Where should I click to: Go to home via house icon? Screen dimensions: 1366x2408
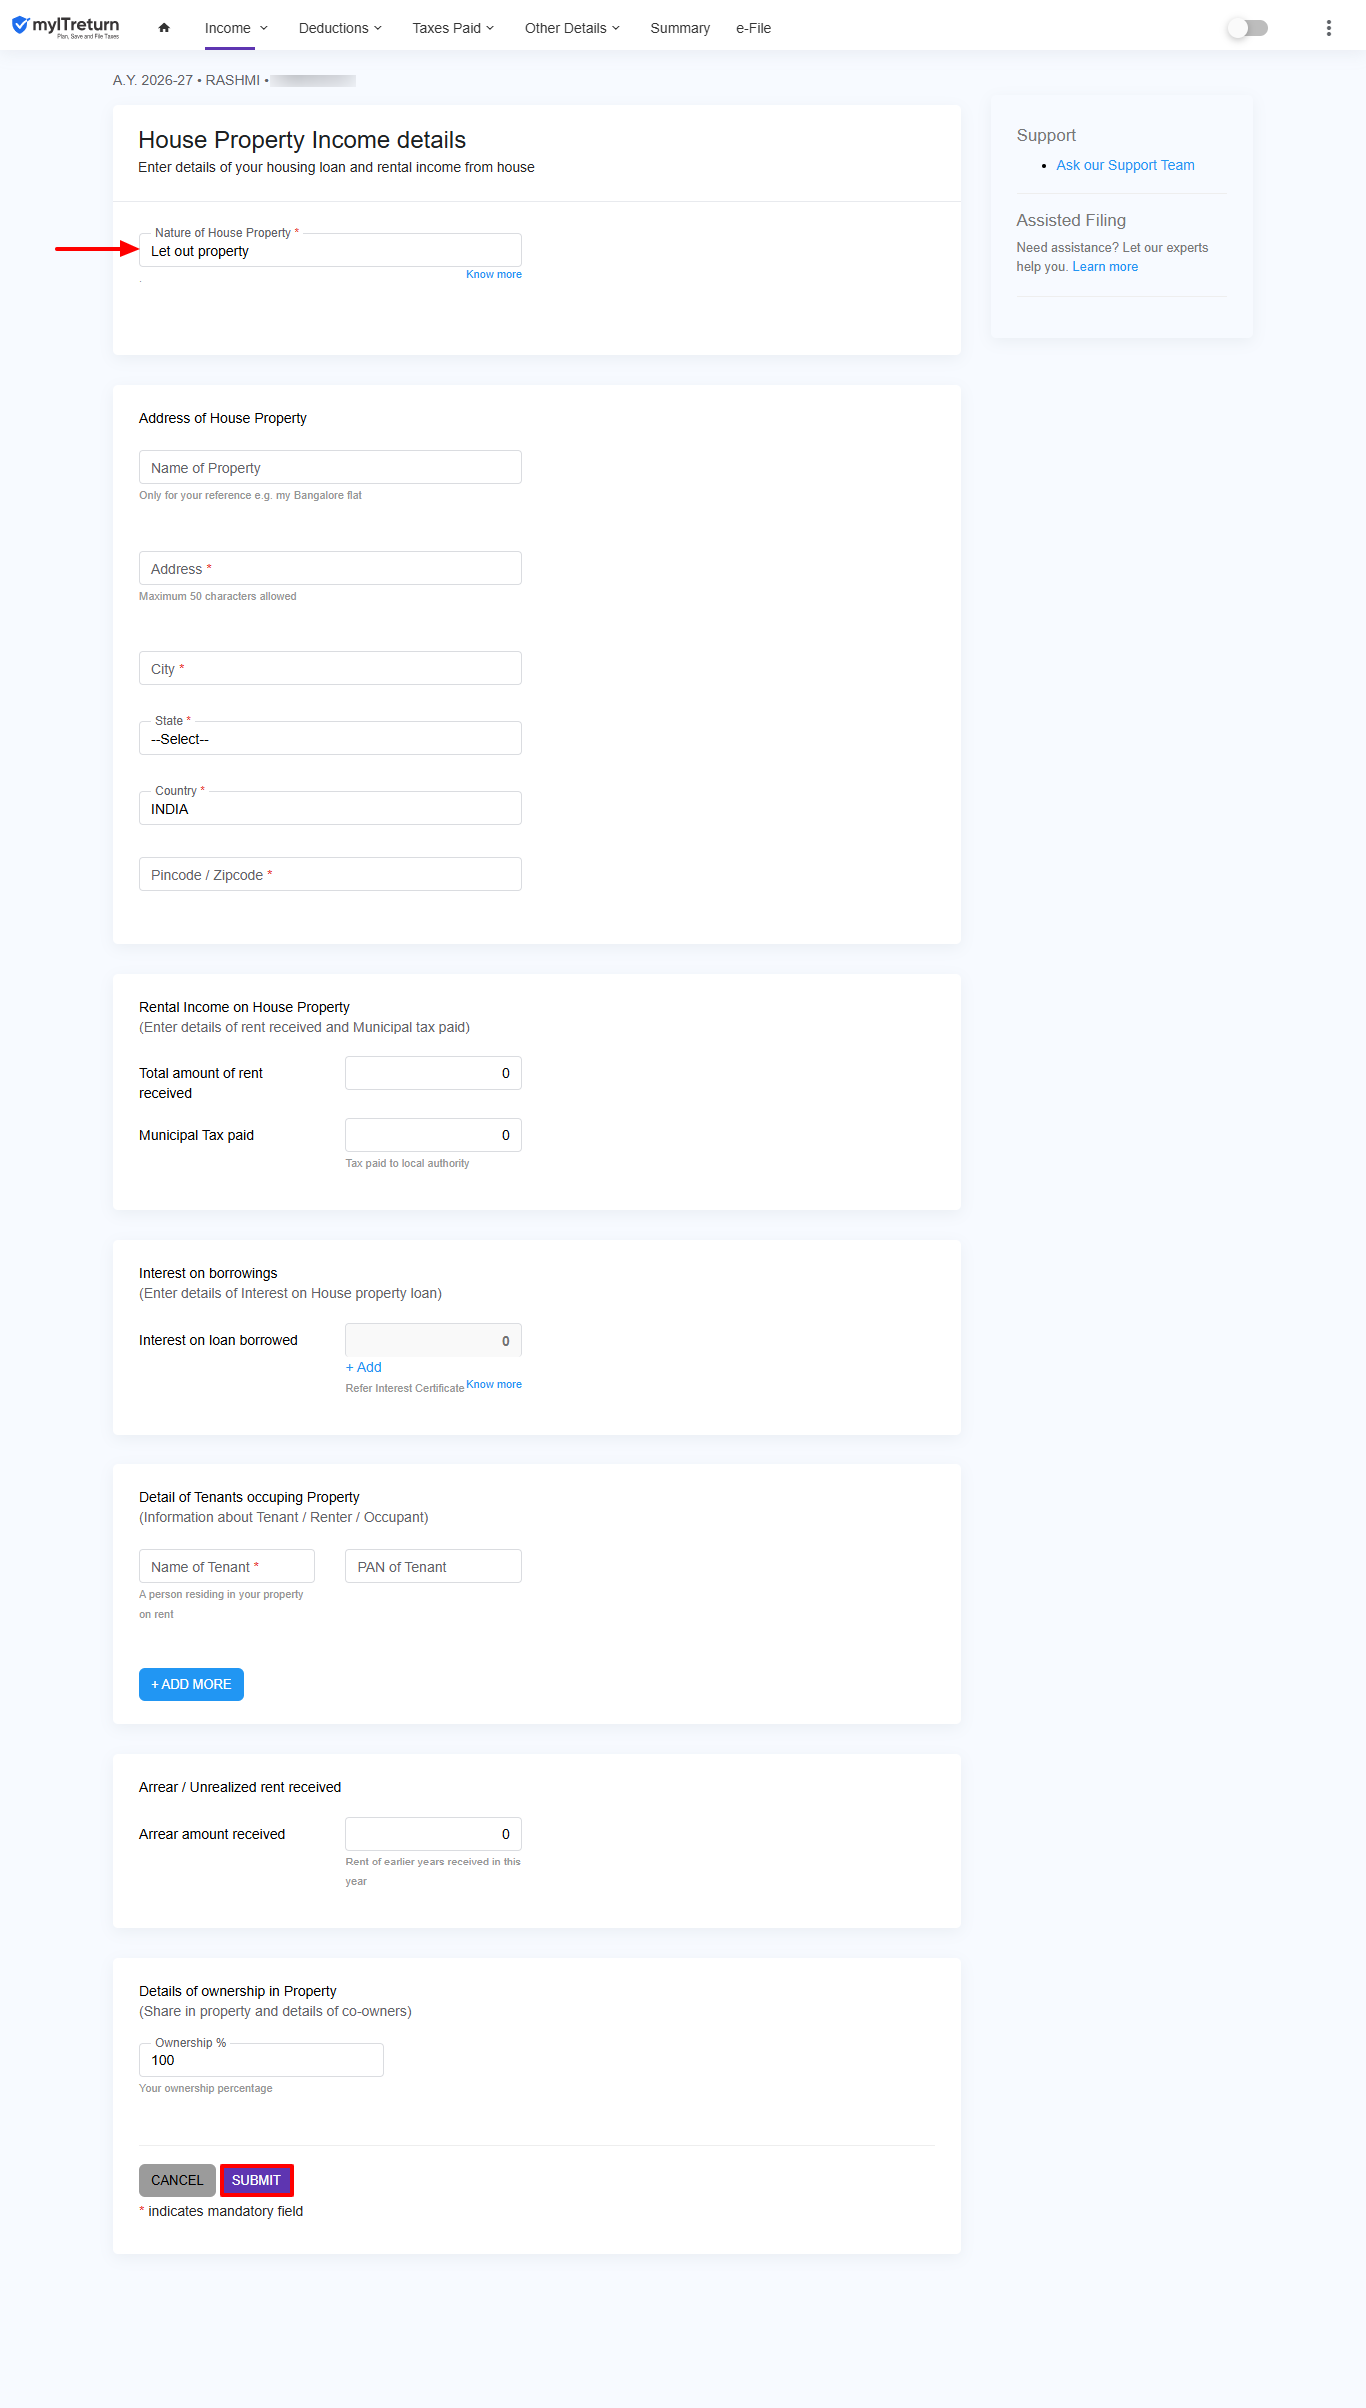pyautogui.click(x=164, y=28)
